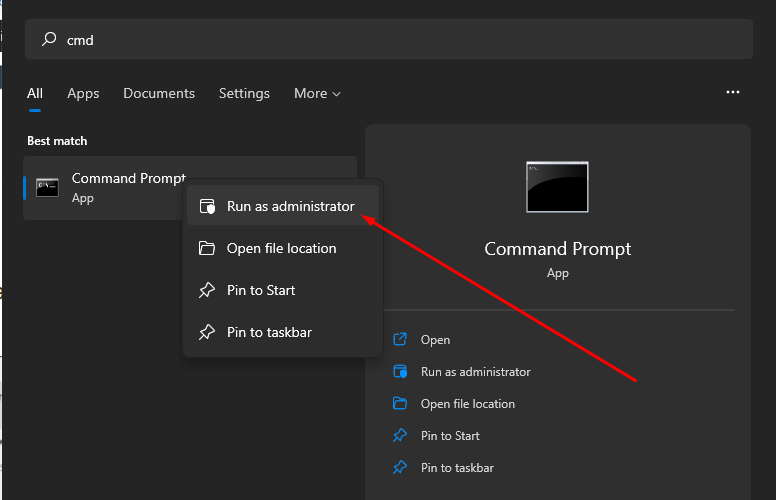Viewport: 776px width, 500px height.
Task: Click Pin to taskbar in the details pane
Action: (x=457, y=468)
